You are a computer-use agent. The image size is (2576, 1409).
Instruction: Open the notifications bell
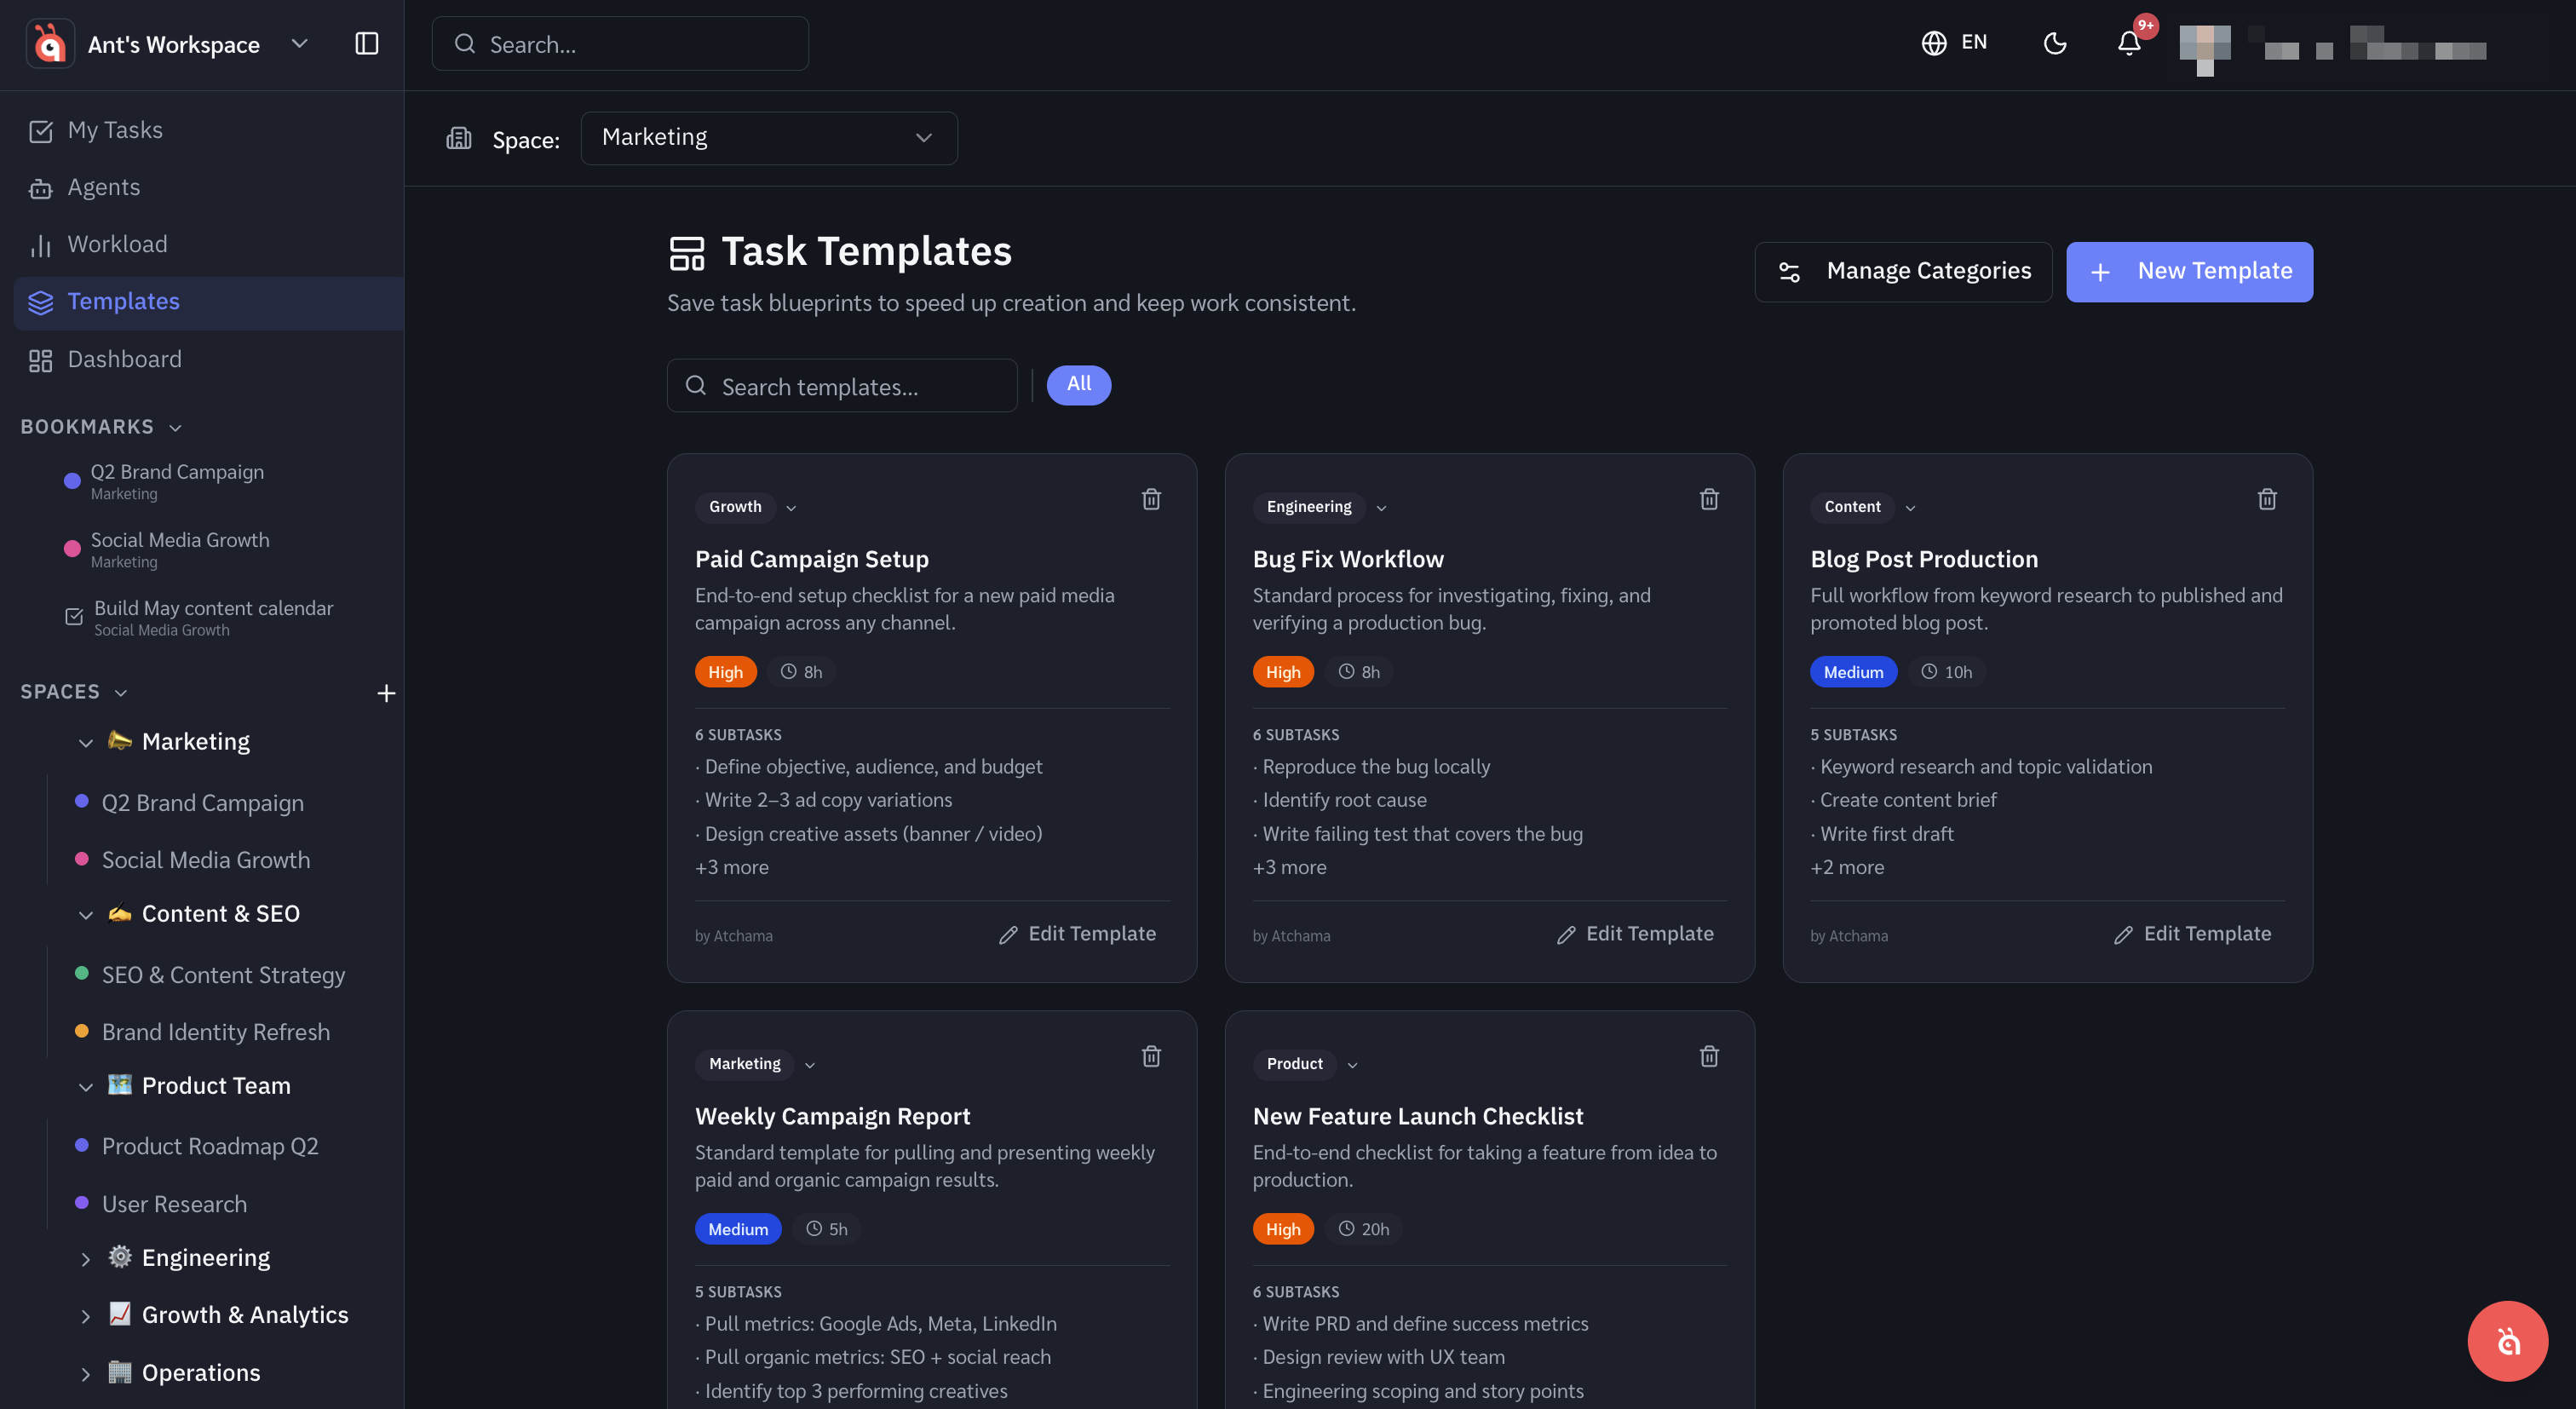click(2129, 43)
